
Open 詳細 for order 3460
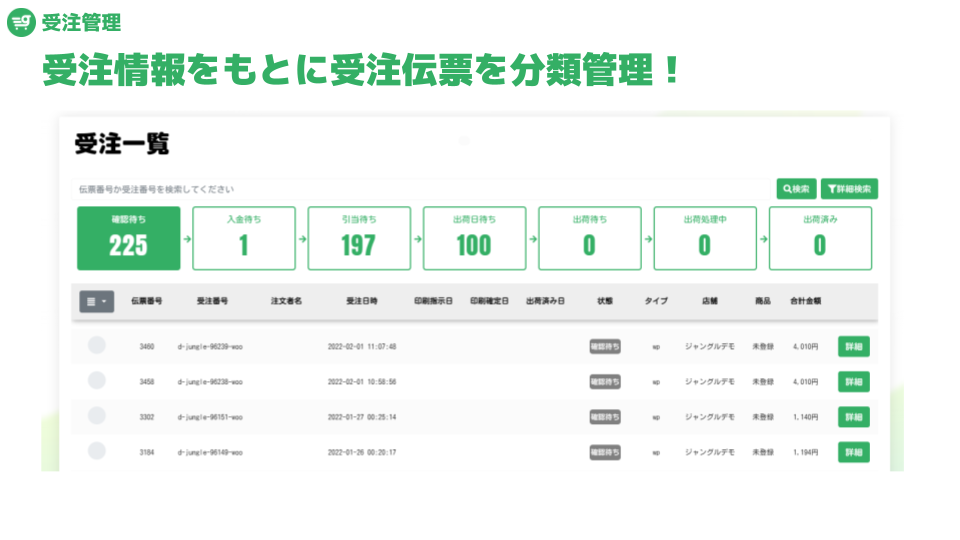pyautogui.click(x=854, y=347)
